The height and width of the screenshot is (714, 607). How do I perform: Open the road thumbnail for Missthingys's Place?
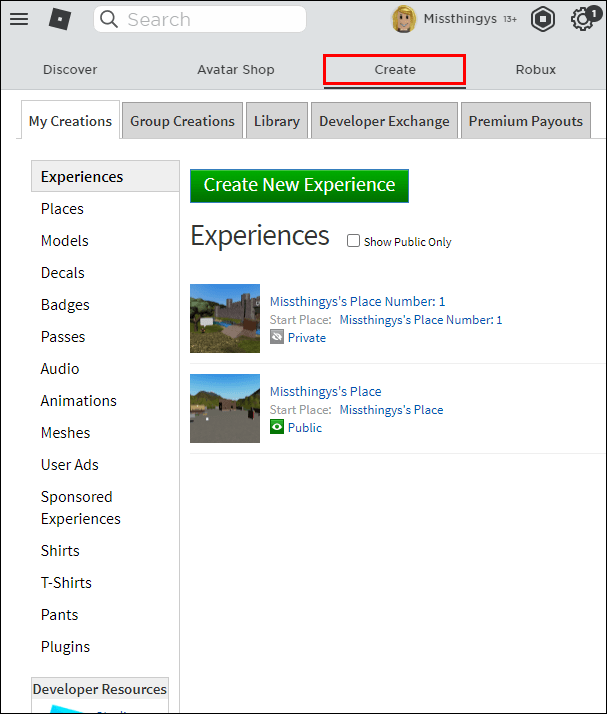[225, 408]
